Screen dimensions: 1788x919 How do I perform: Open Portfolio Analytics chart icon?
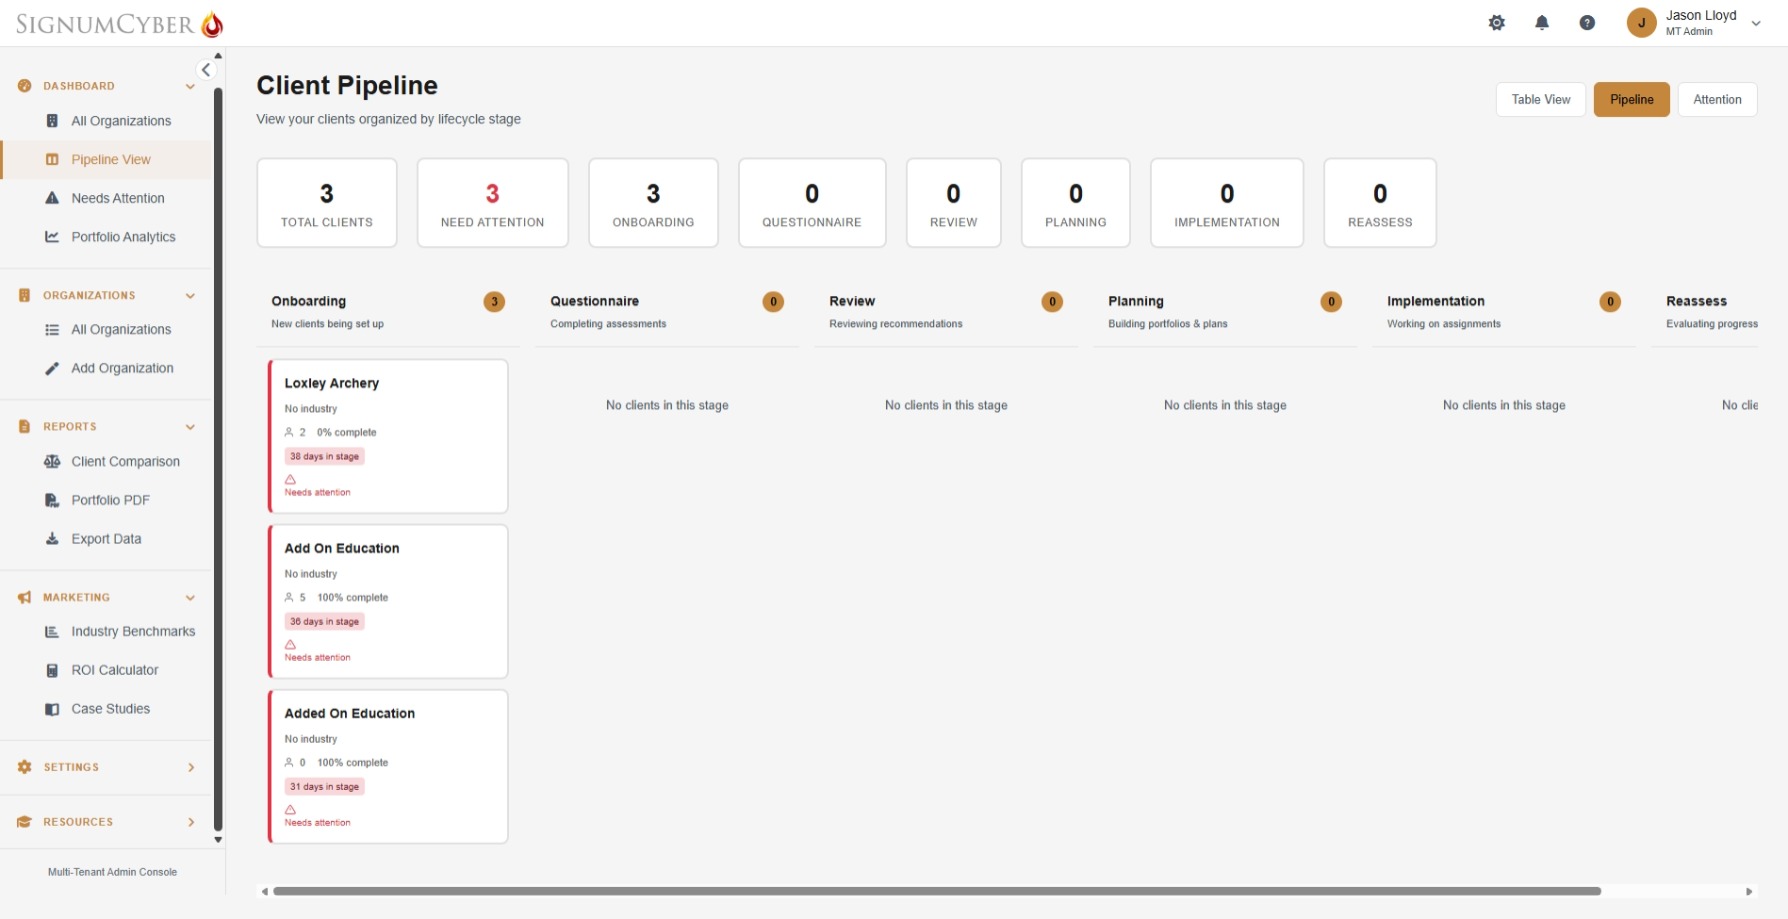(51, 237)
